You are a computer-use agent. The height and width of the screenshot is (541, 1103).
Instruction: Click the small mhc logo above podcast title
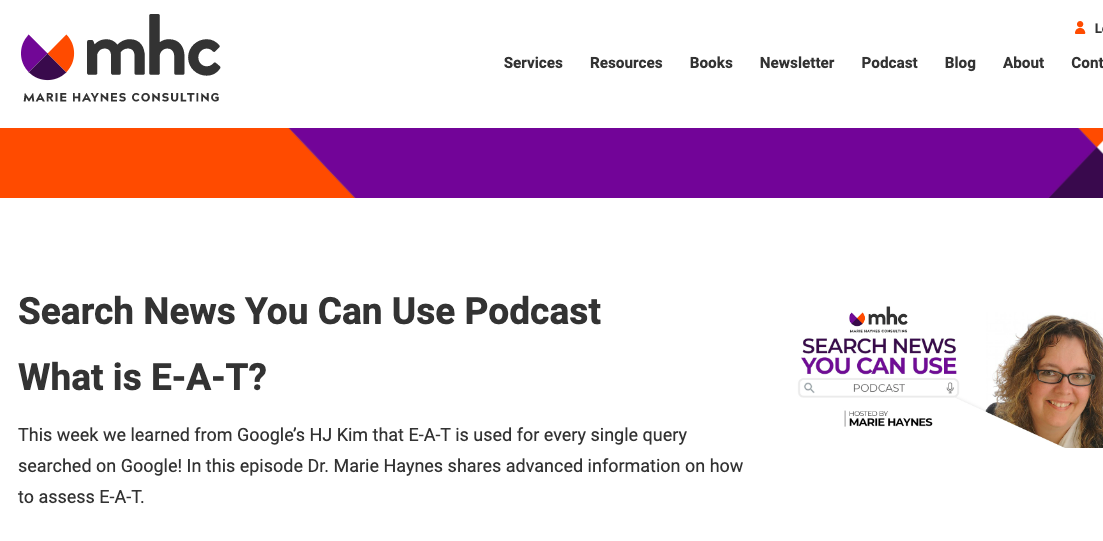pyautogui.click(x=878, y=320)
